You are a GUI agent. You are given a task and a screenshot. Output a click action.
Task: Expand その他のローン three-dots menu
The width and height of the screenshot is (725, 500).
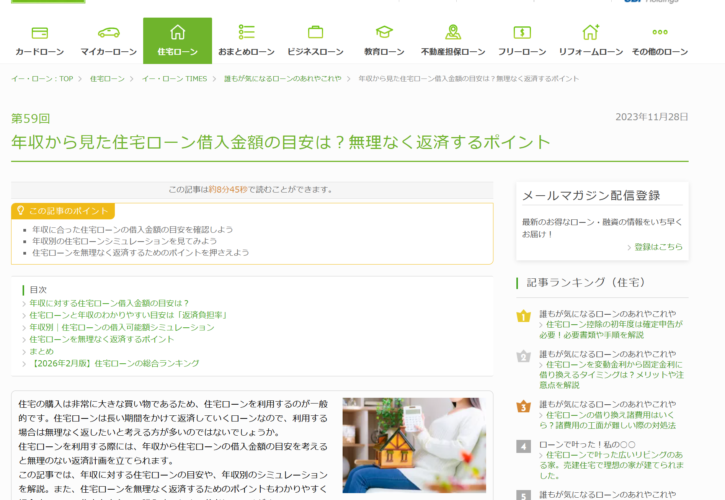[660, 32]
